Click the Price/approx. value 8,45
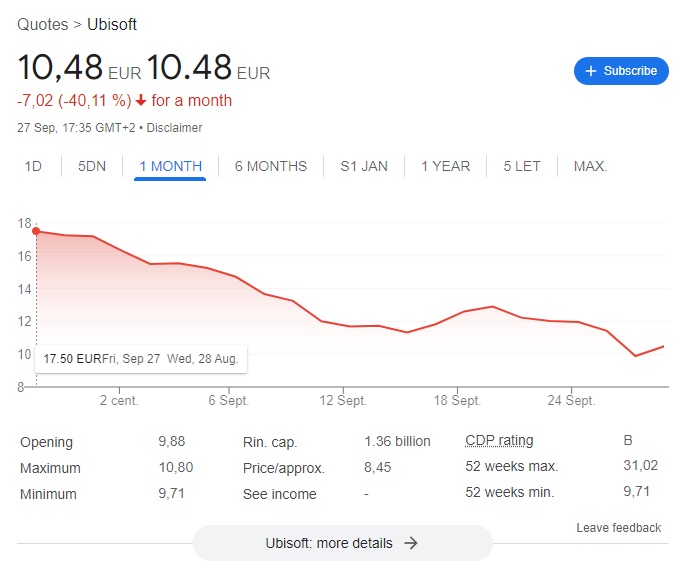 [x=377, y=467]
